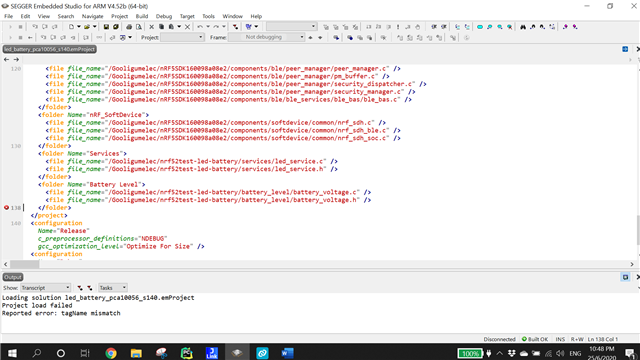The height and width of the screenshot is (360, 640).
Task: Click the Copy toolbar icon
Action: 161,27
